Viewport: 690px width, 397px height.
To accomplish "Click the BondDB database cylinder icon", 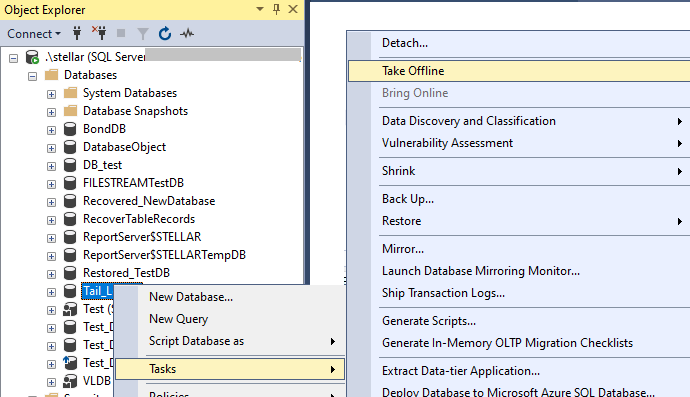I will (70, 129).
